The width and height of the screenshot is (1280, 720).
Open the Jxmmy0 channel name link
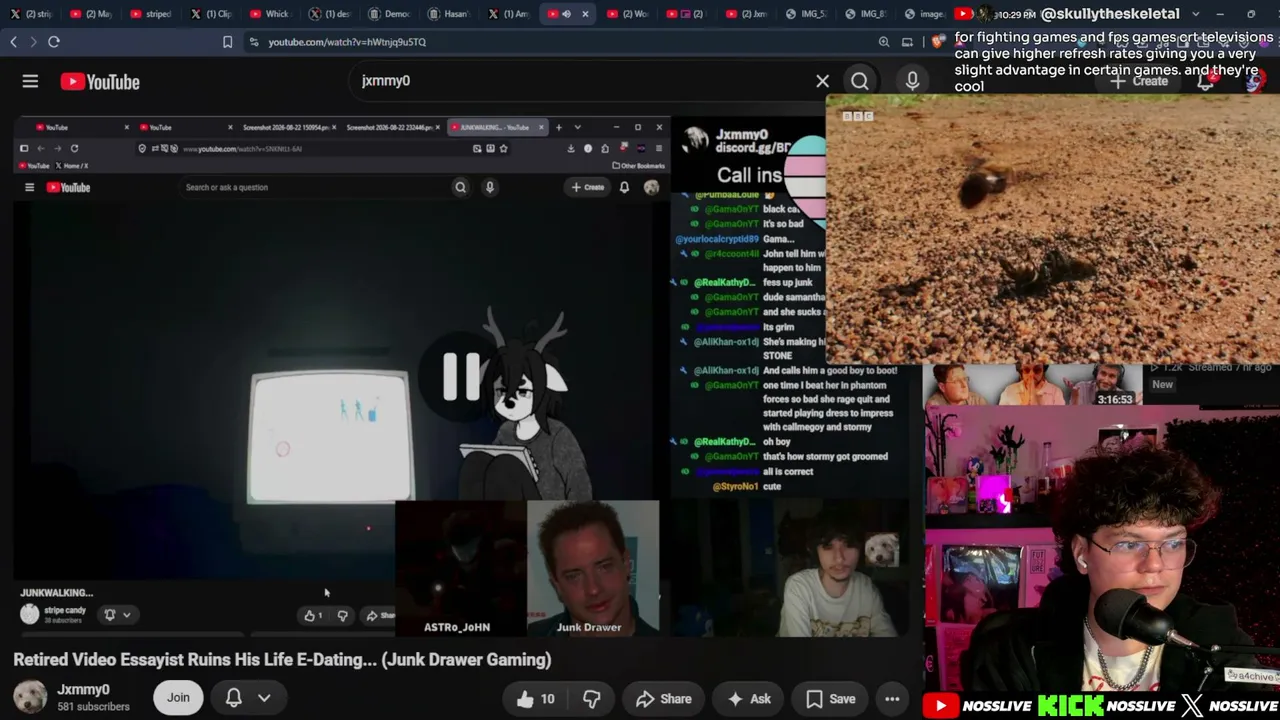coord(83,689)
